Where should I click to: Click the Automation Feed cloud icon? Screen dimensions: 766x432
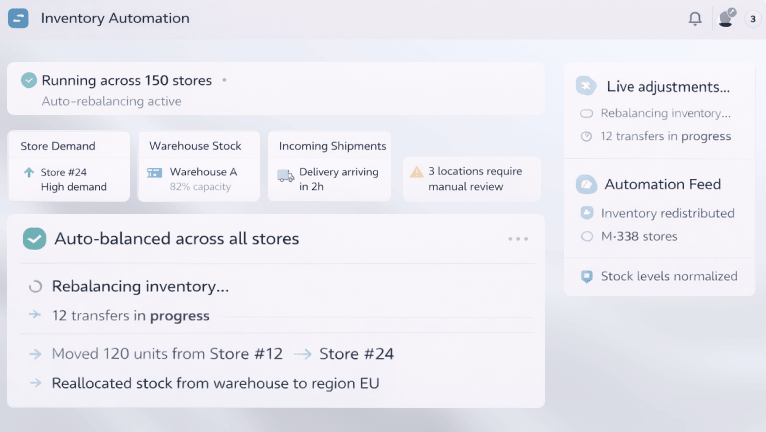(587, 184)
